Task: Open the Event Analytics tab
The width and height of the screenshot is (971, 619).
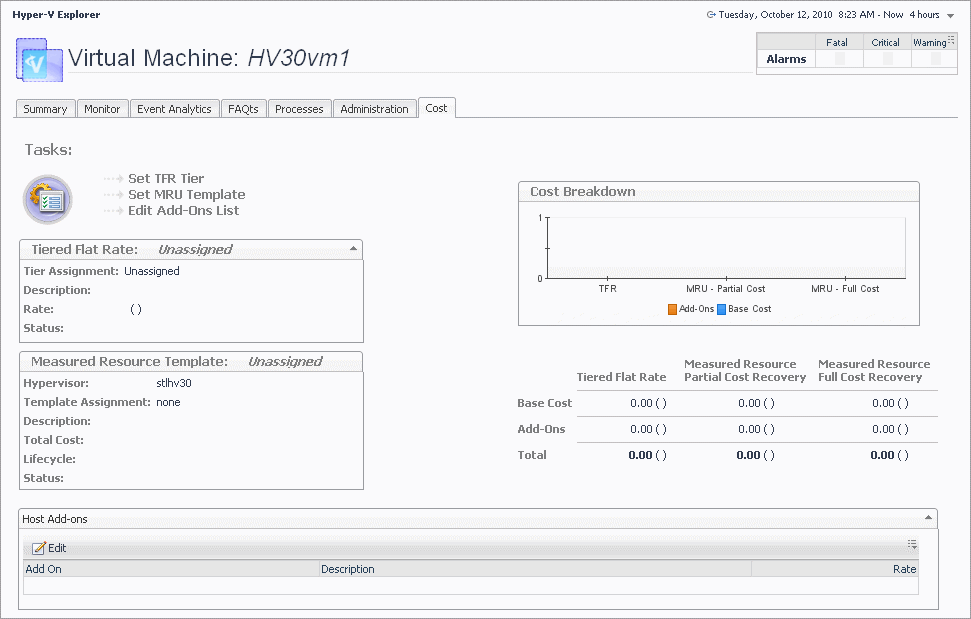Action: 174,109
